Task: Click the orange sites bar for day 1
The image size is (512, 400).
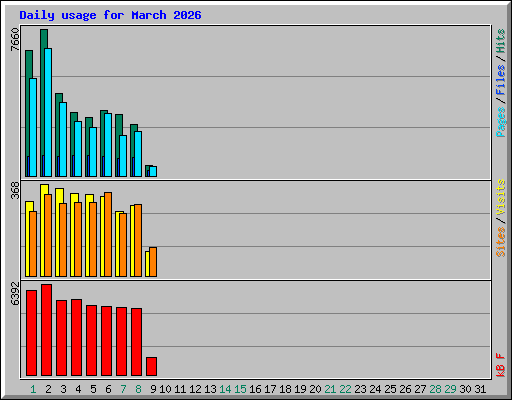Action: pos(33,244)
